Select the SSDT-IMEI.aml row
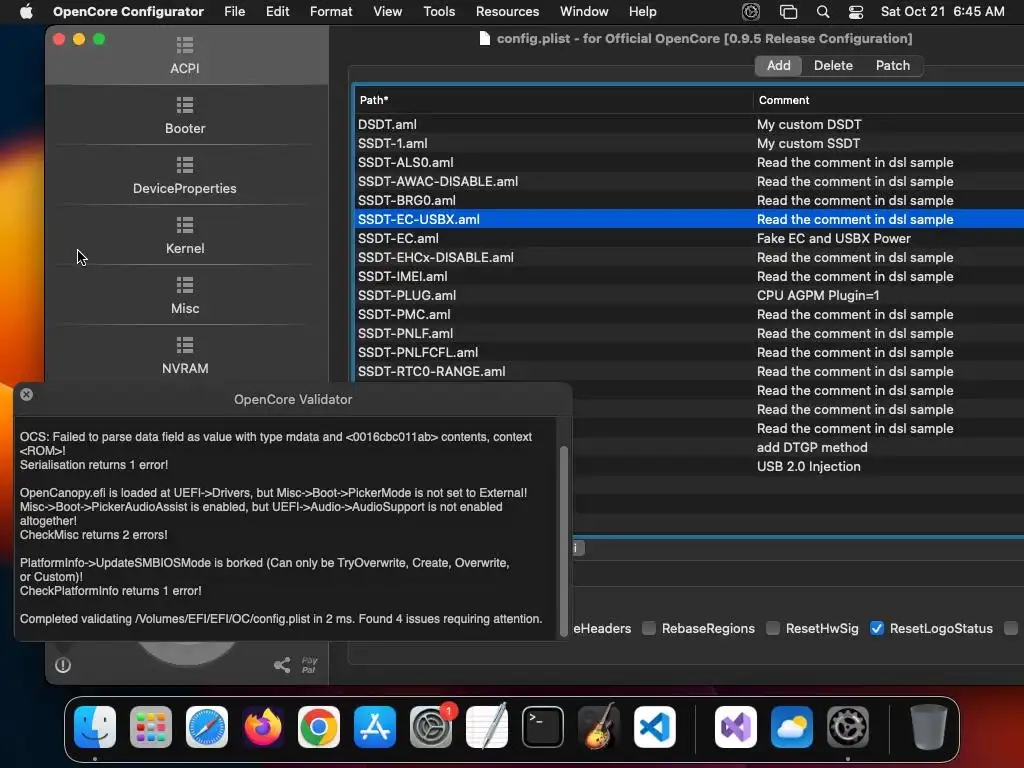Screen dimensions: 1024x768 (689, 276)
